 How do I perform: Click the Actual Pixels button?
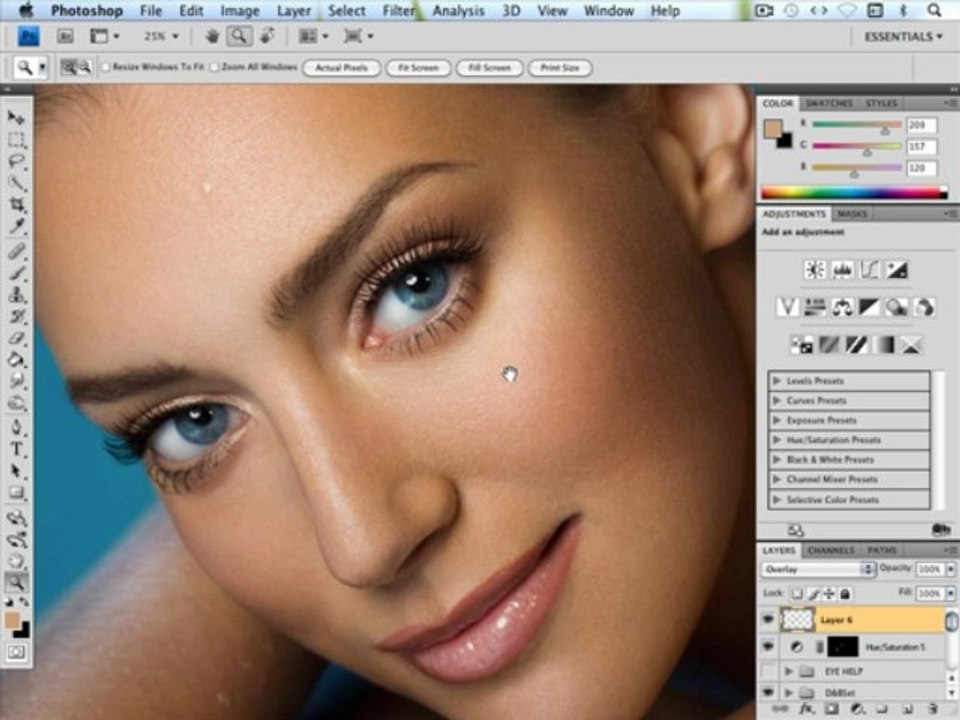pos(341,67)
